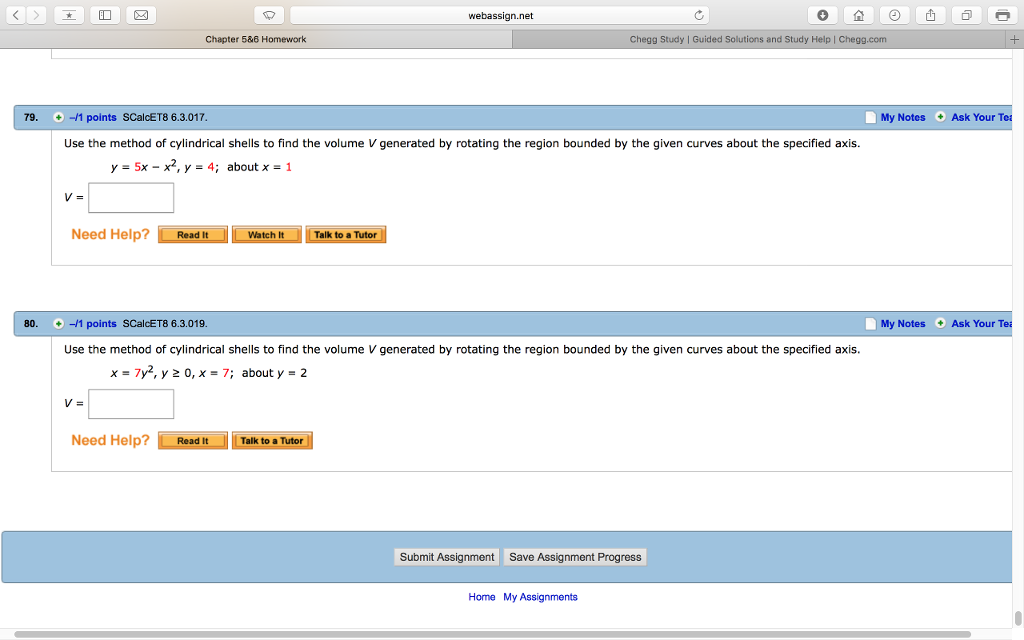
Task: Submit the assignment
Action: pos(446,557)
